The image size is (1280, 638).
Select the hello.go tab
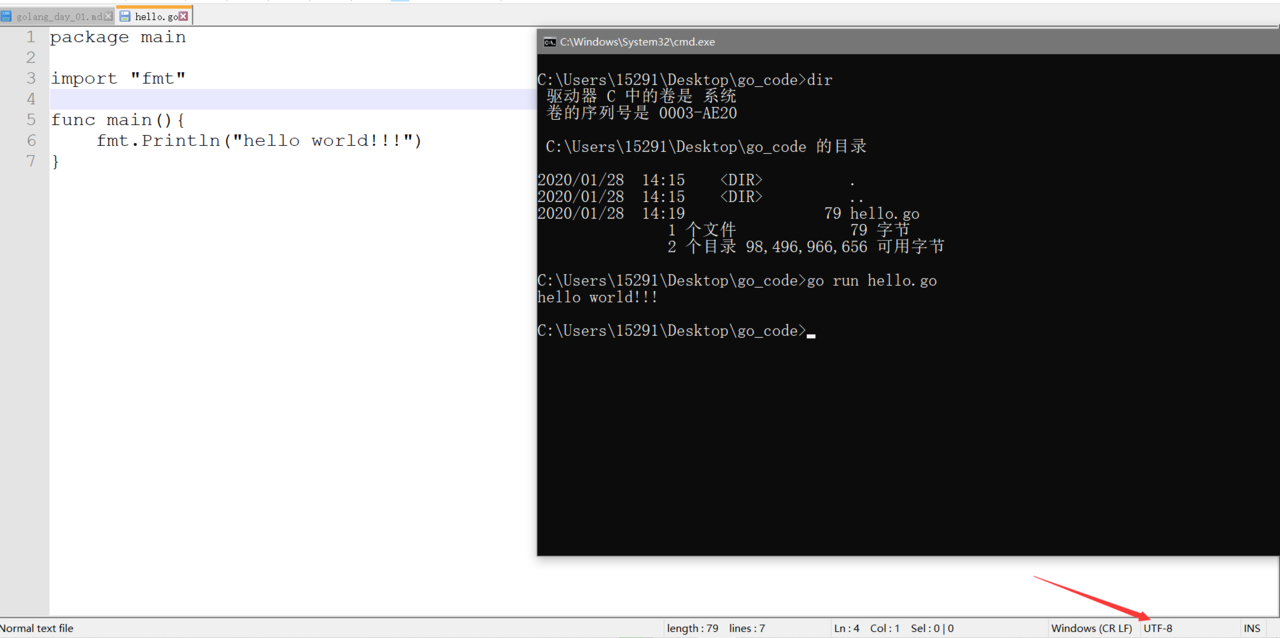pyautogui.click(x=156, y=17)
